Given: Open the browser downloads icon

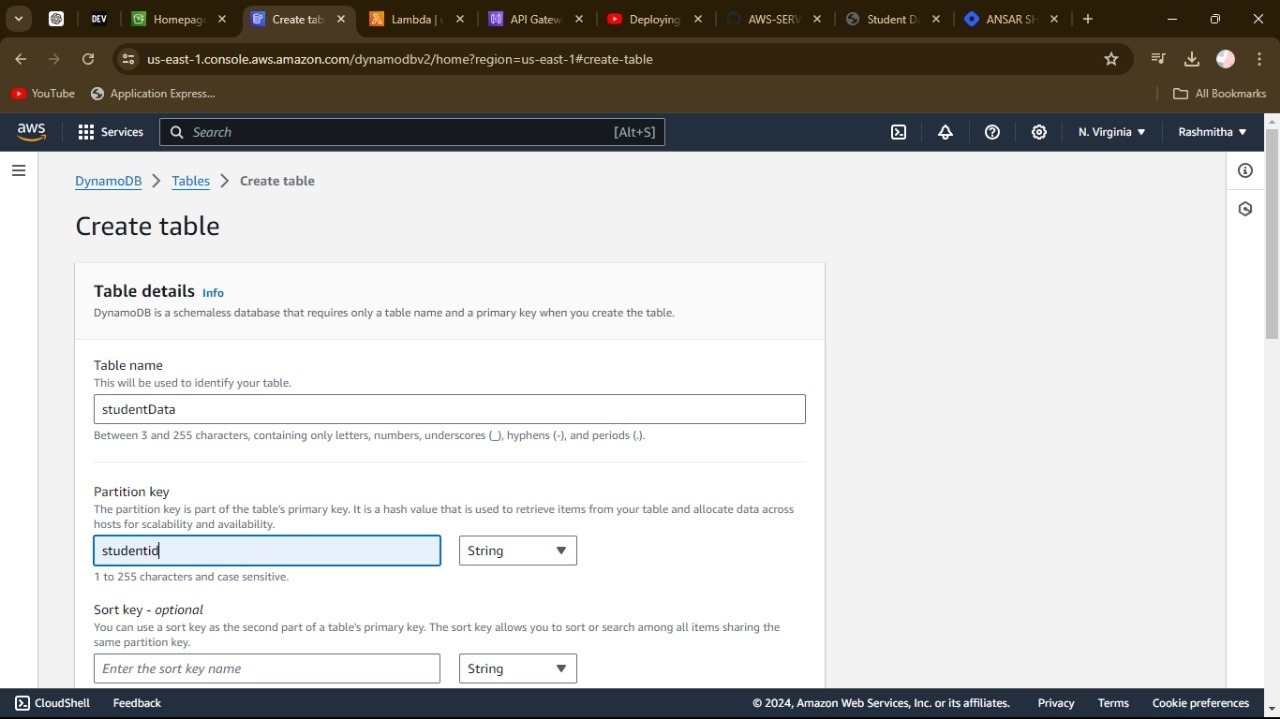Looking at the screenshot, I should click(x=1191, y=59).
